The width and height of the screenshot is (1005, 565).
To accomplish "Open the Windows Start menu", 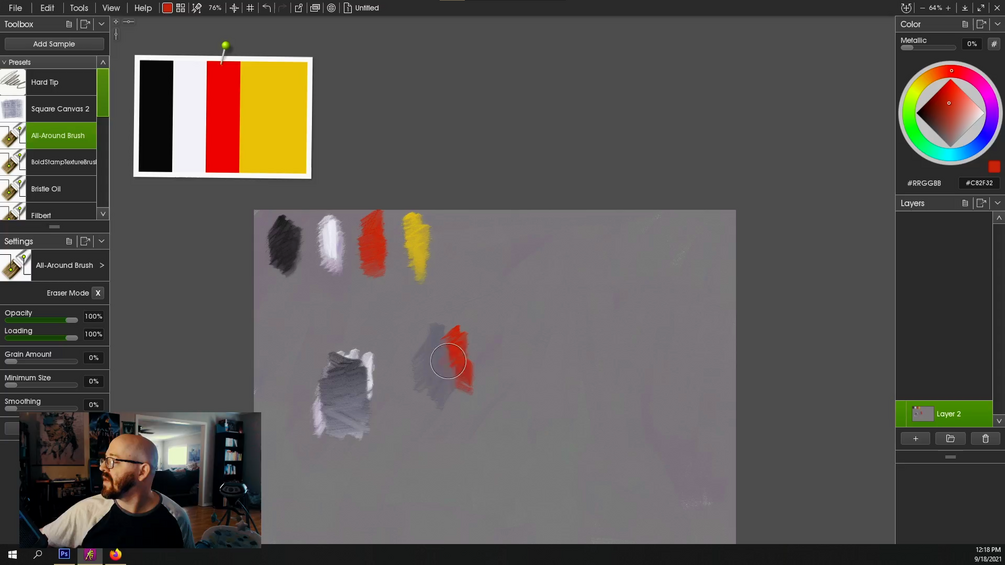I will point(12,554).
